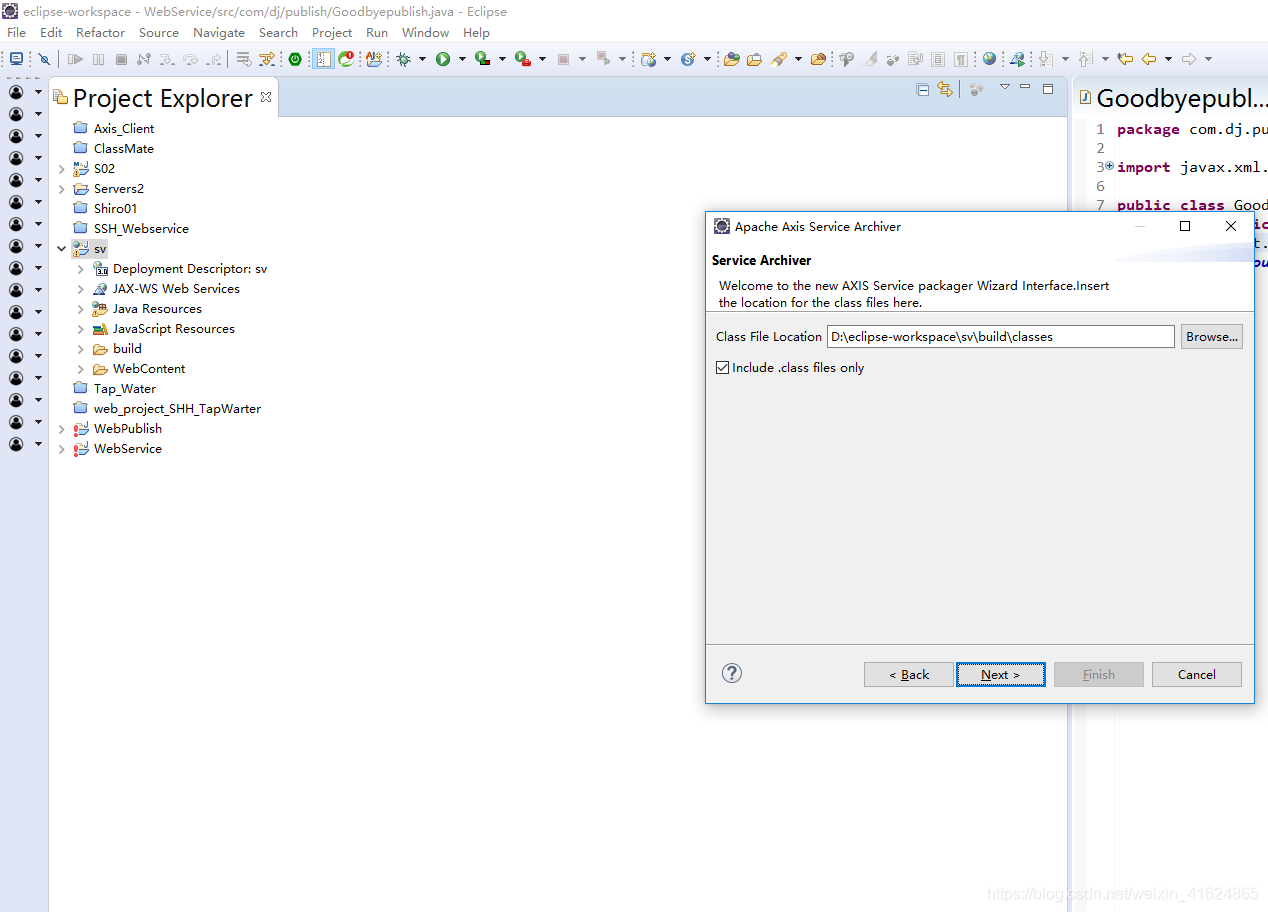Click the Skip All Breakpoints toolbar icon

44,59
